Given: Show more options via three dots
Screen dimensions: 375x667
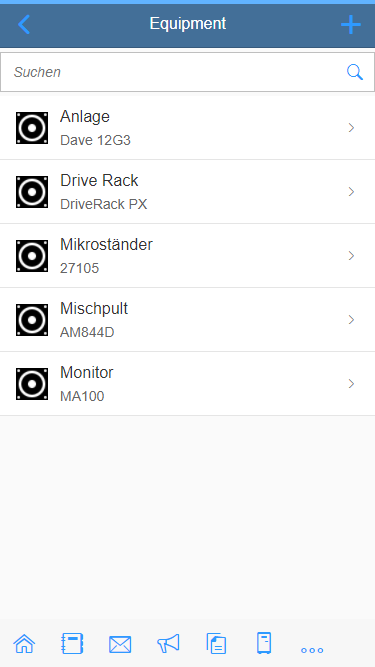Looking at the screenshot, I should (312, 650).
